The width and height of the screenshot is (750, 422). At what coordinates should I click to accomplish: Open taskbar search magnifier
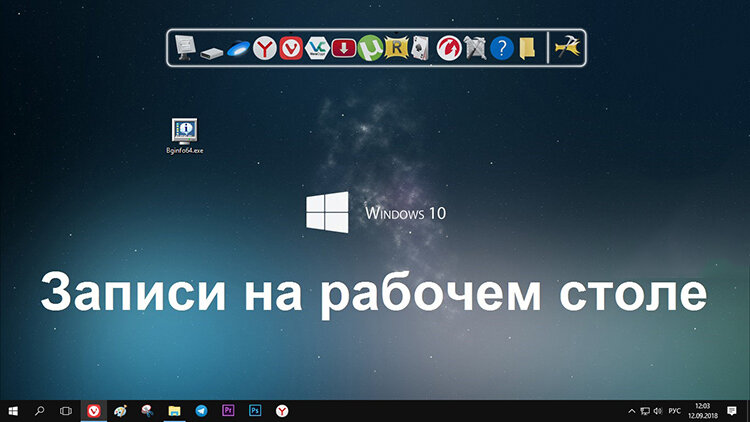click(x=40, y=411)
